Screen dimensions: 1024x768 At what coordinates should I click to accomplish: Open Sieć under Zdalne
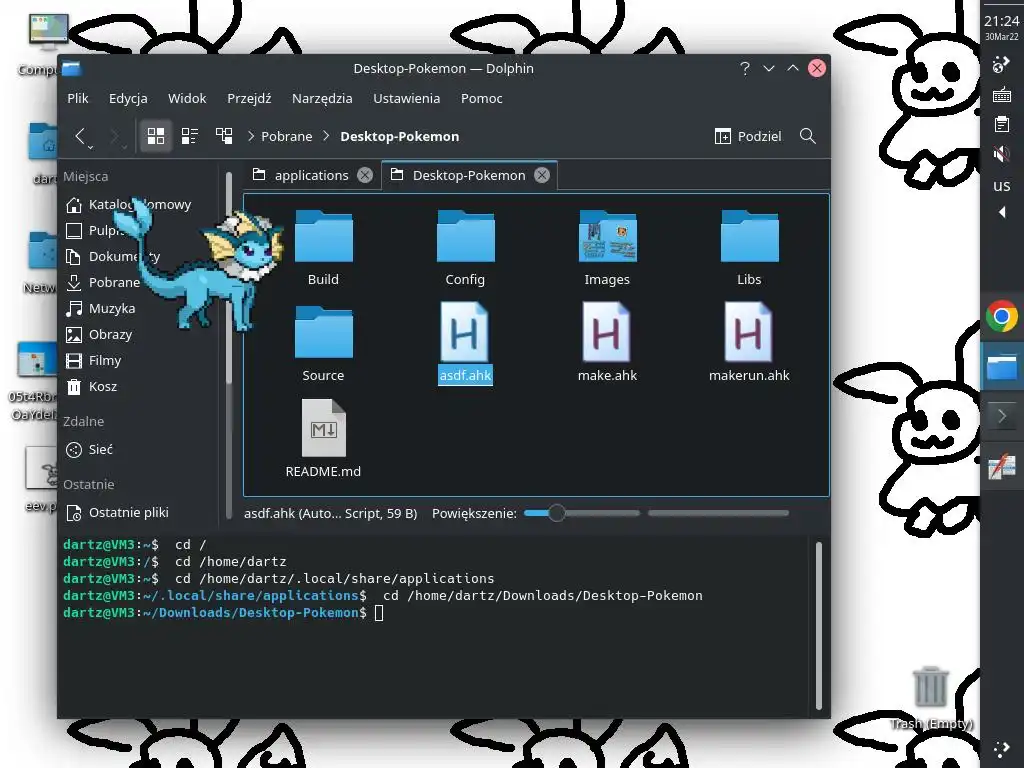101,449
